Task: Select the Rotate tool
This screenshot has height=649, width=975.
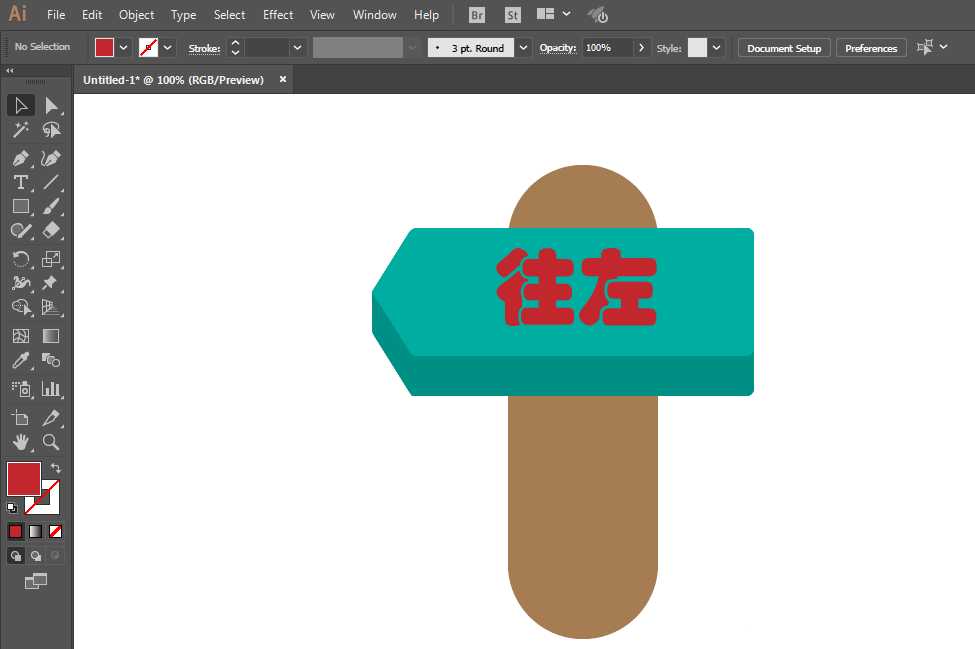Action: point(21,259)
